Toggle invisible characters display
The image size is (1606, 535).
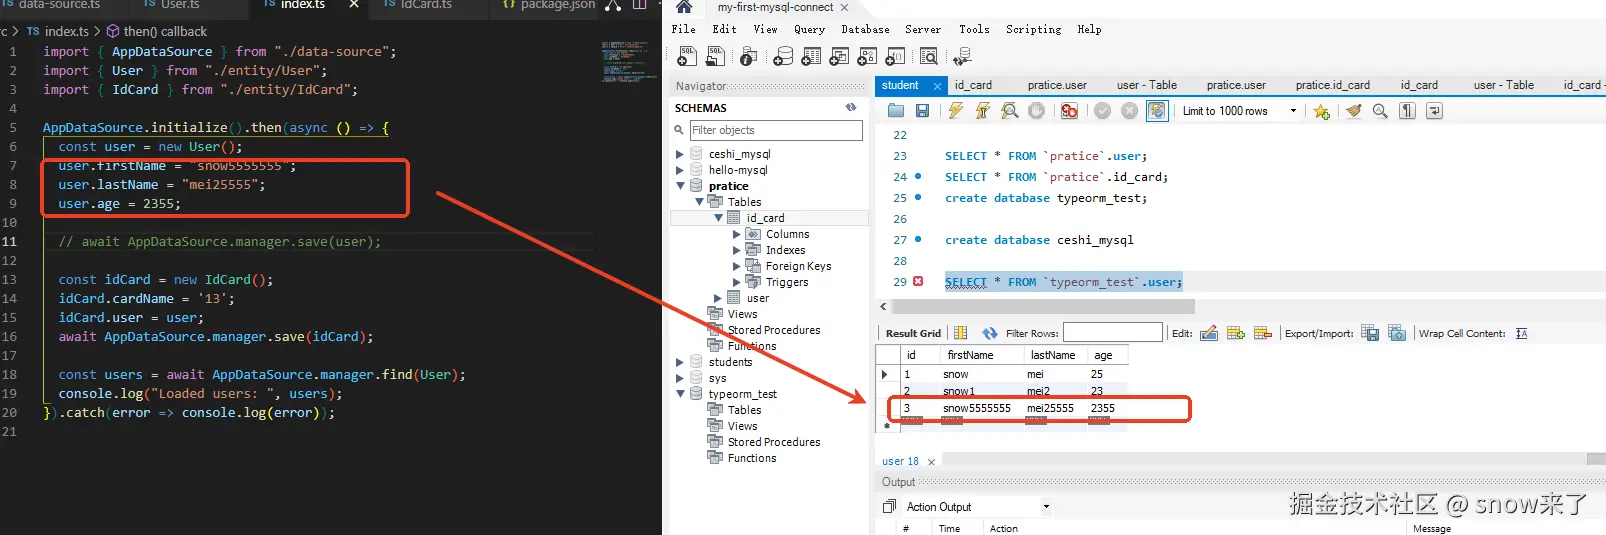pyautogui.click(x=1407, y=111)
